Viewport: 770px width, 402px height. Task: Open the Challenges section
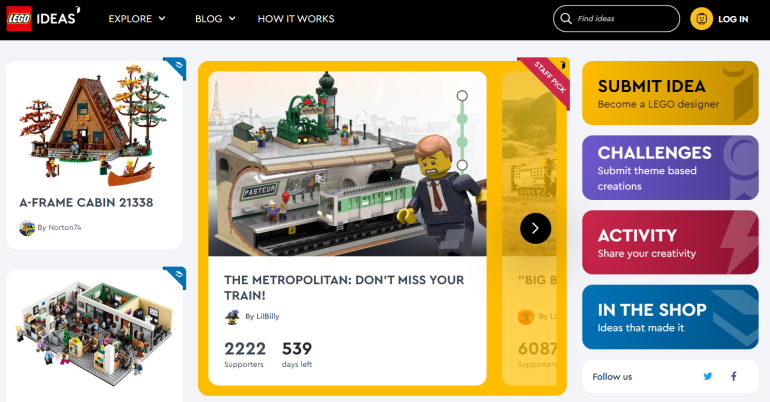pos(670,167)
